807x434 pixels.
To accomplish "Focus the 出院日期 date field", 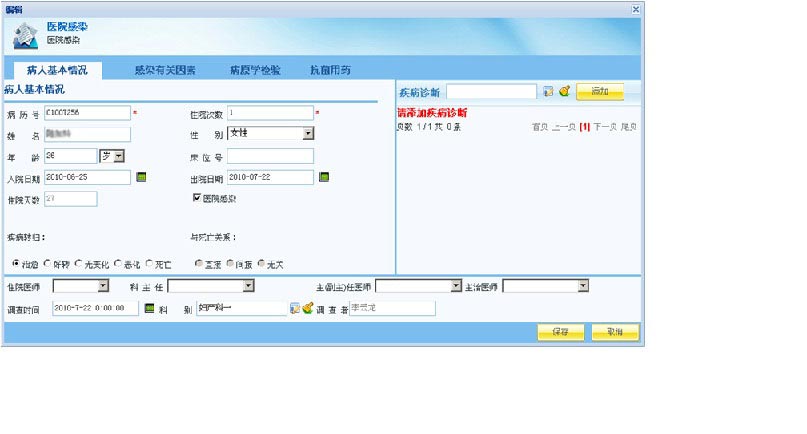I will pyautogui.click(x=270, y=177).
